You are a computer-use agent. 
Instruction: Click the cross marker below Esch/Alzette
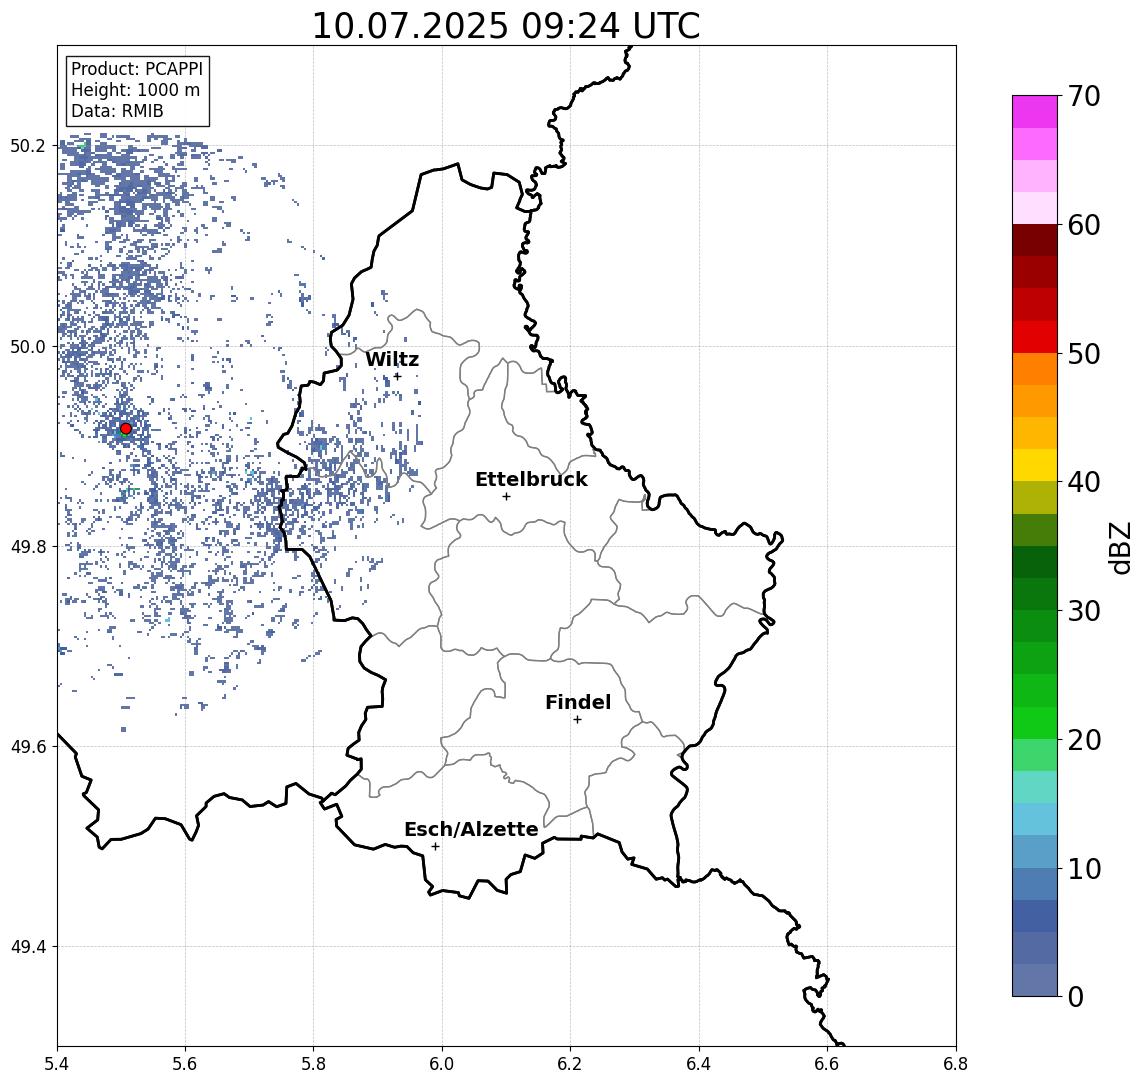point(435,847)
